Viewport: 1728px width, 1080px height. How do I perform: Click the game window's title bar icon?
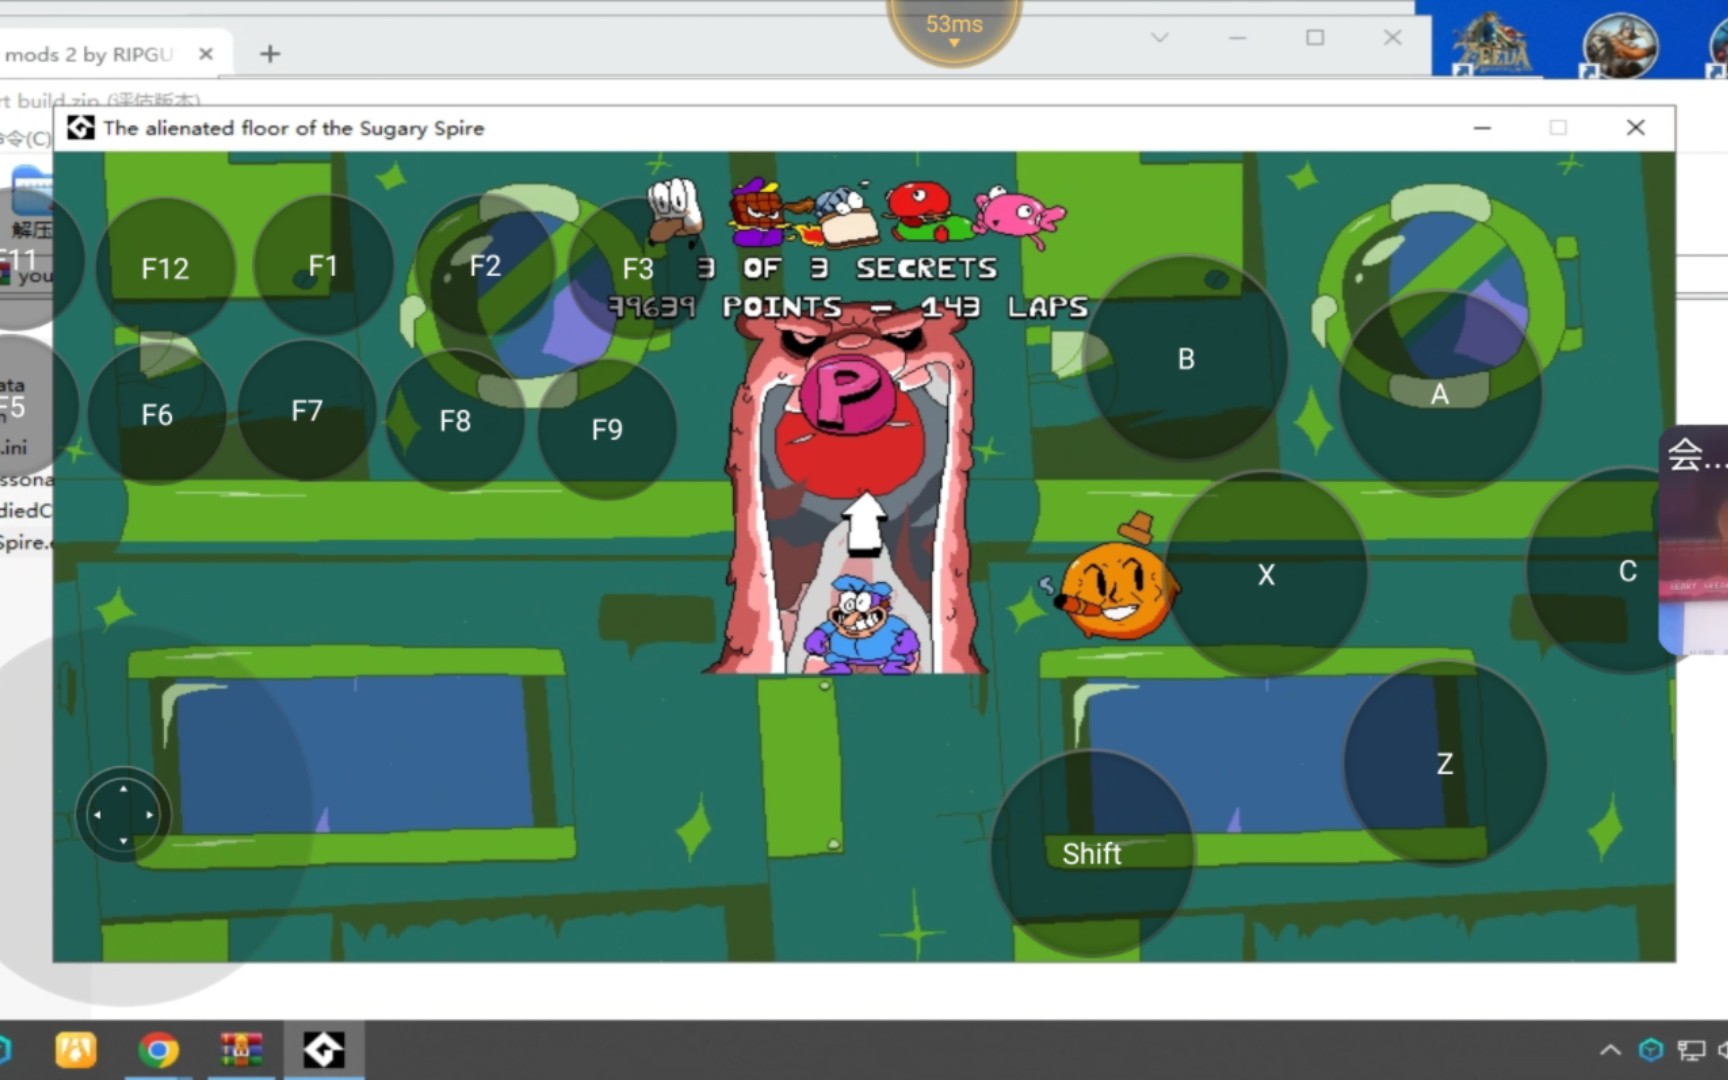pyautogui.click(x=81, y=128)
